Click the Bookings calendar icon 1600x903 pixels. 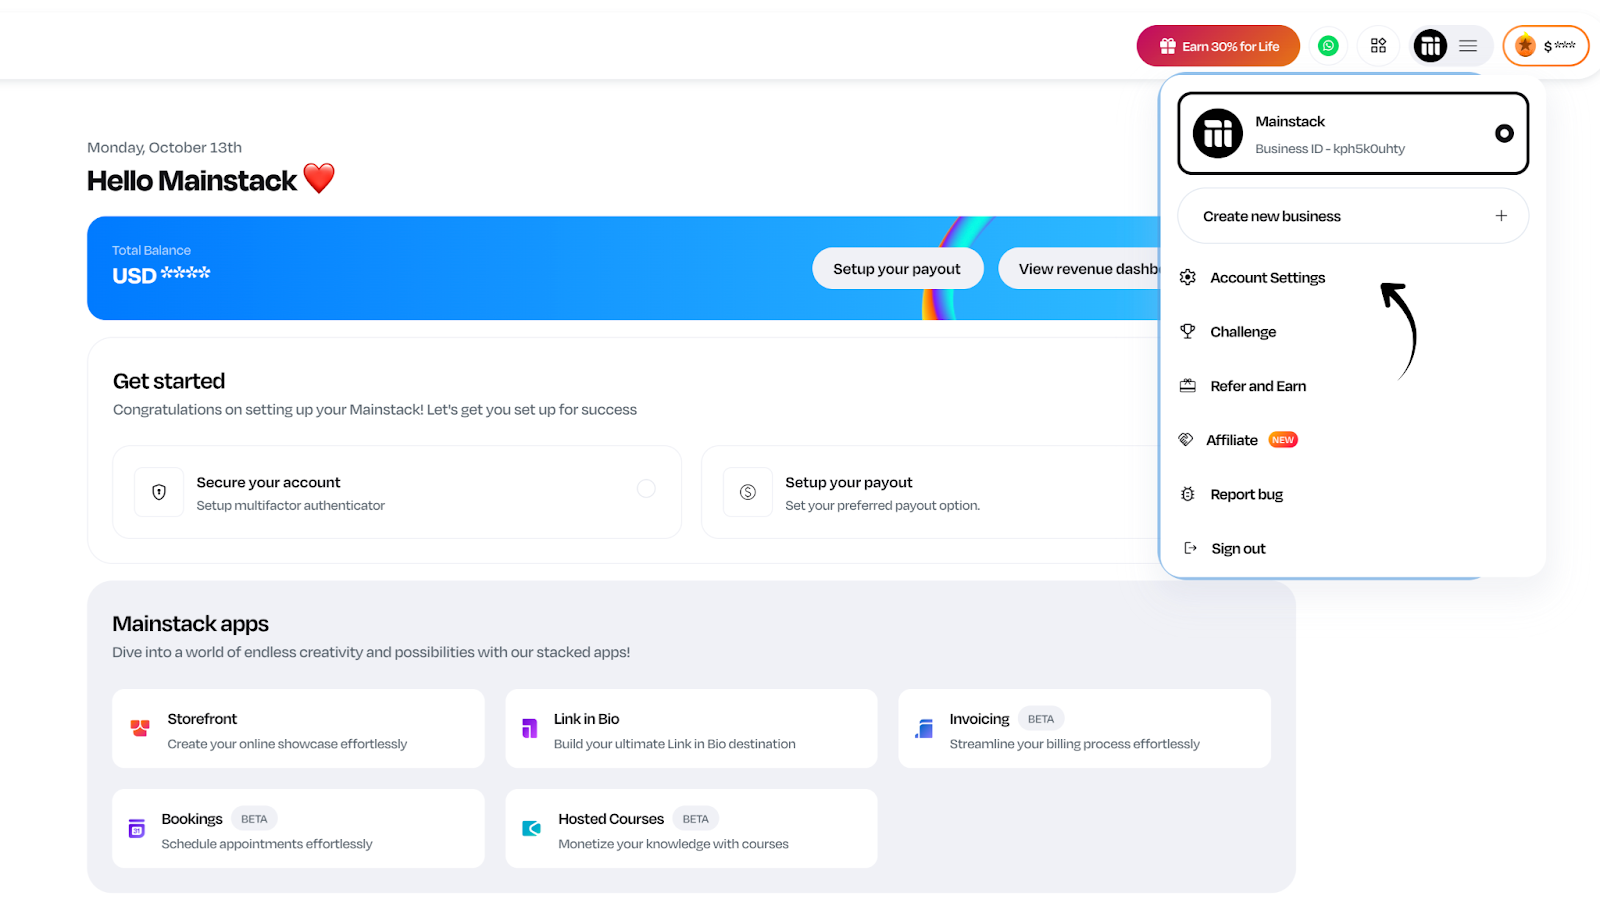[137, 829]
